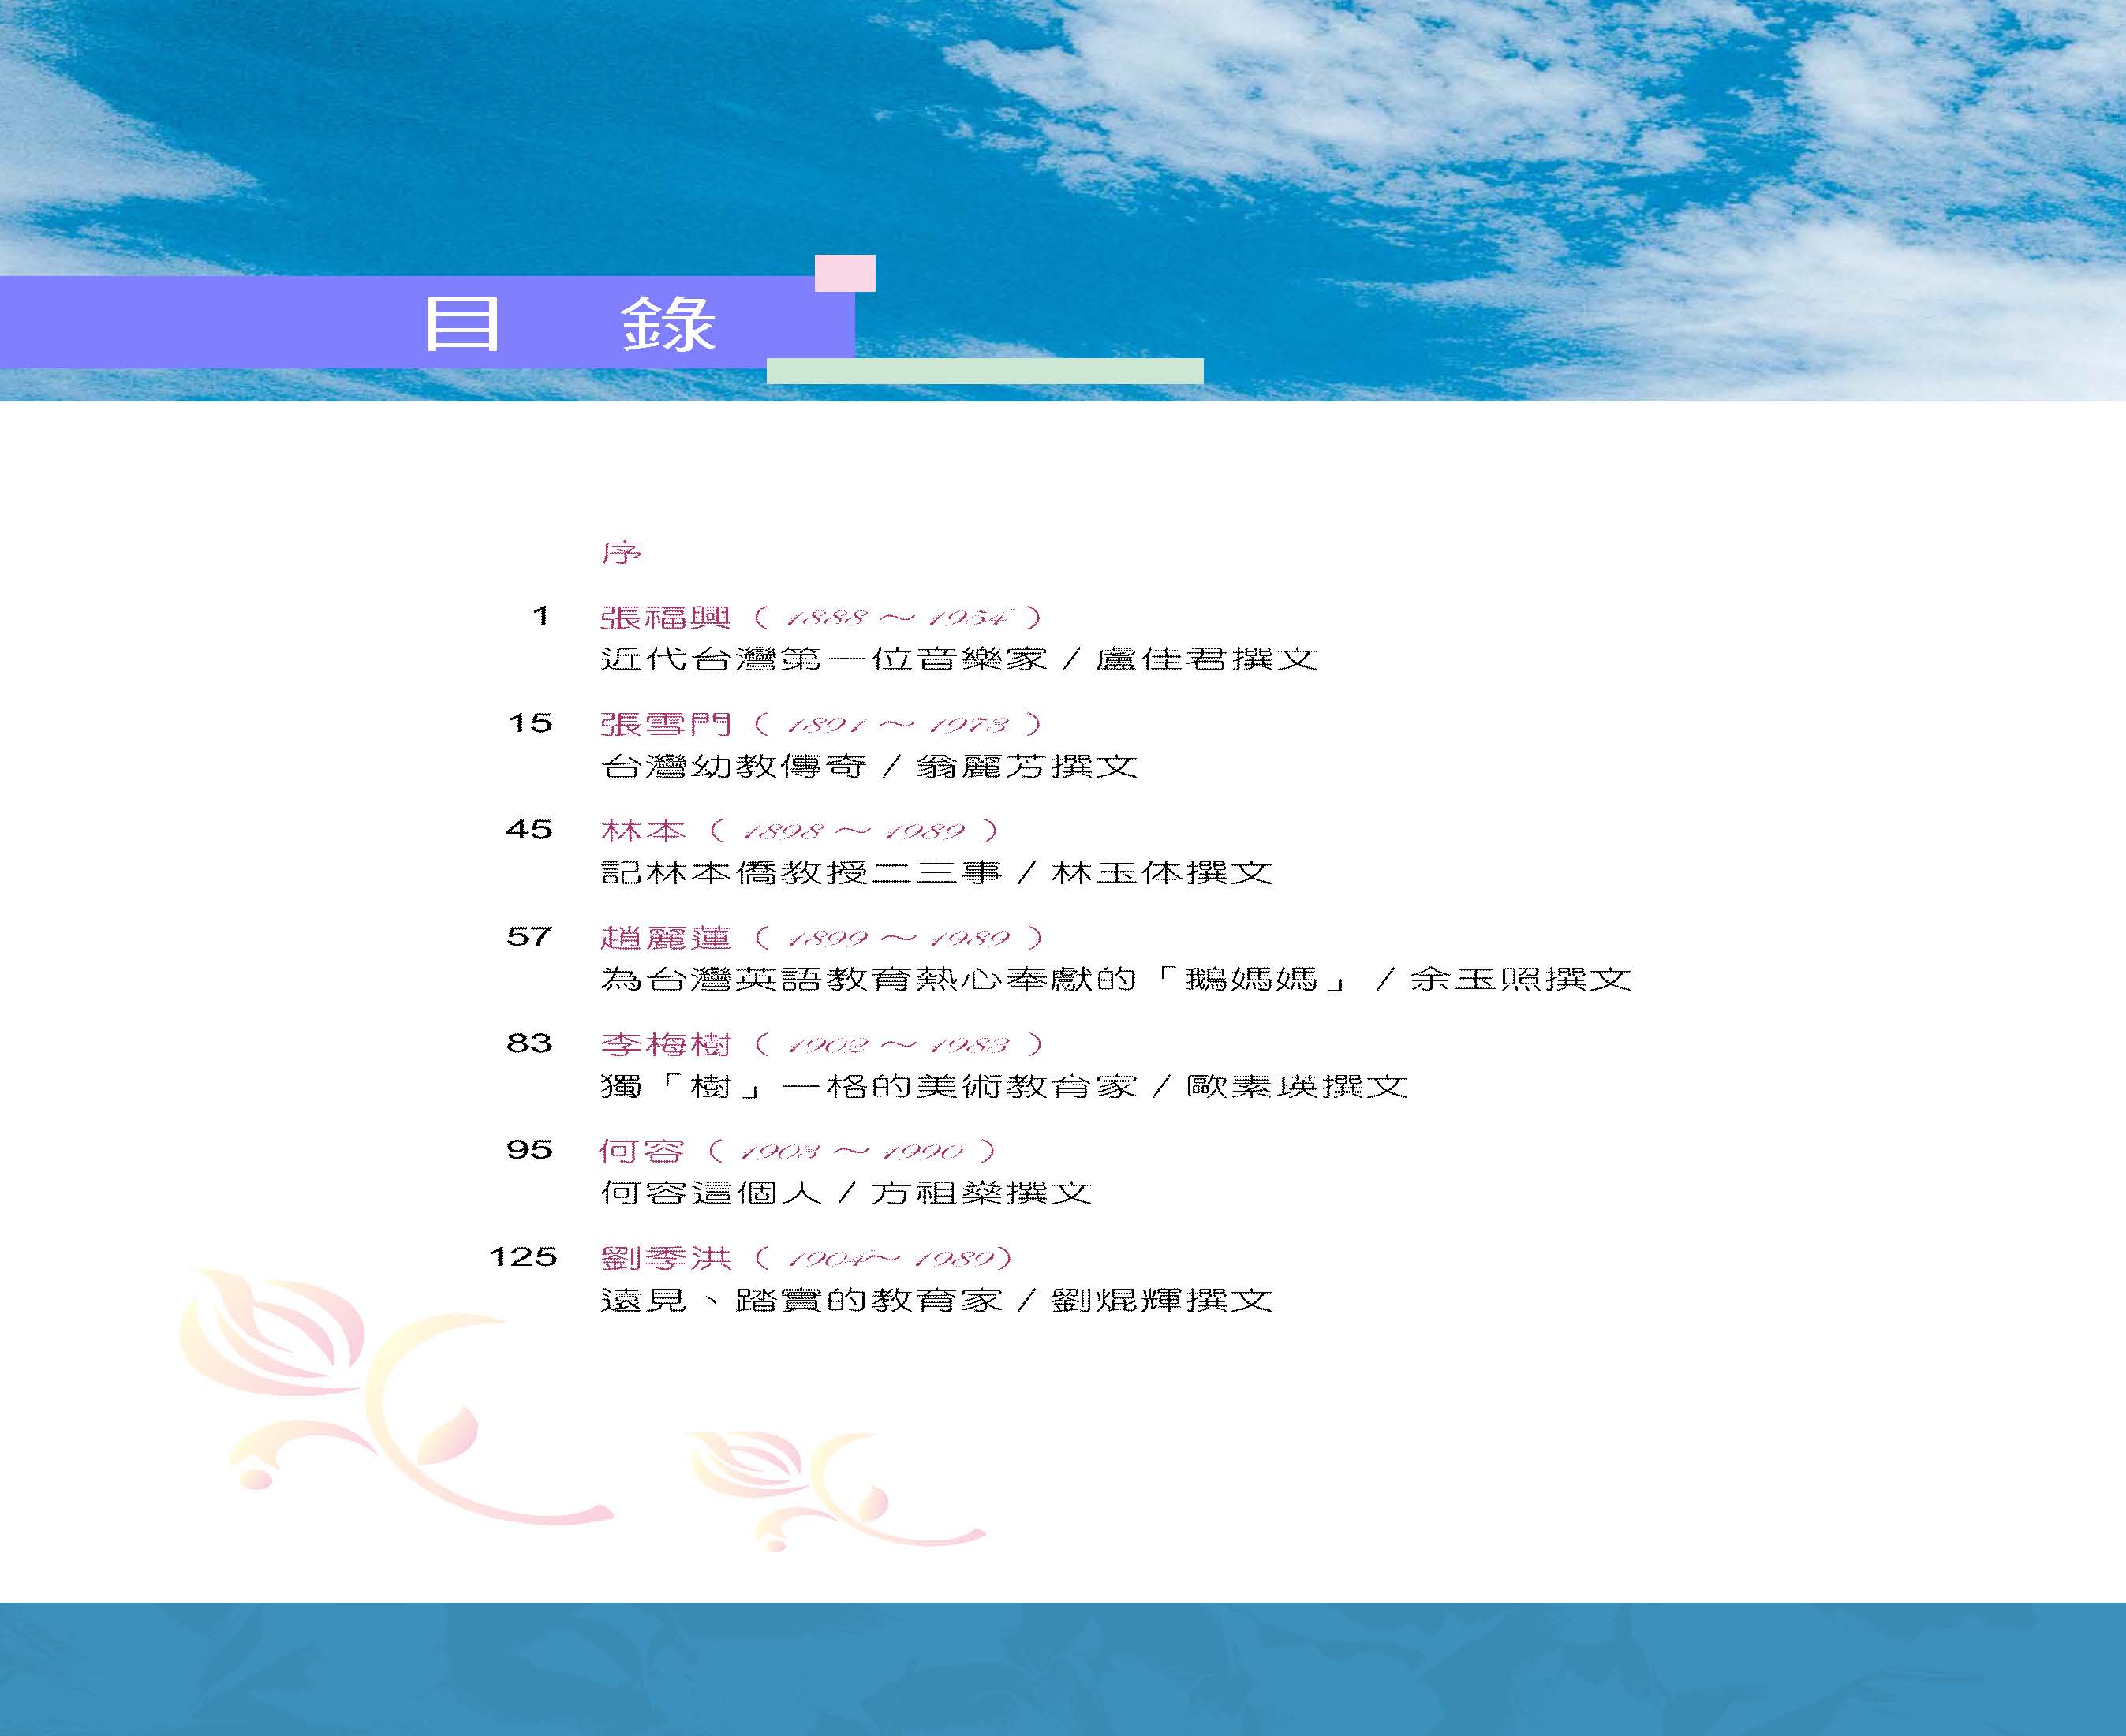Click the 序 preface entry
This screenshot has height=1736, width=2126.
pos(621,553)
